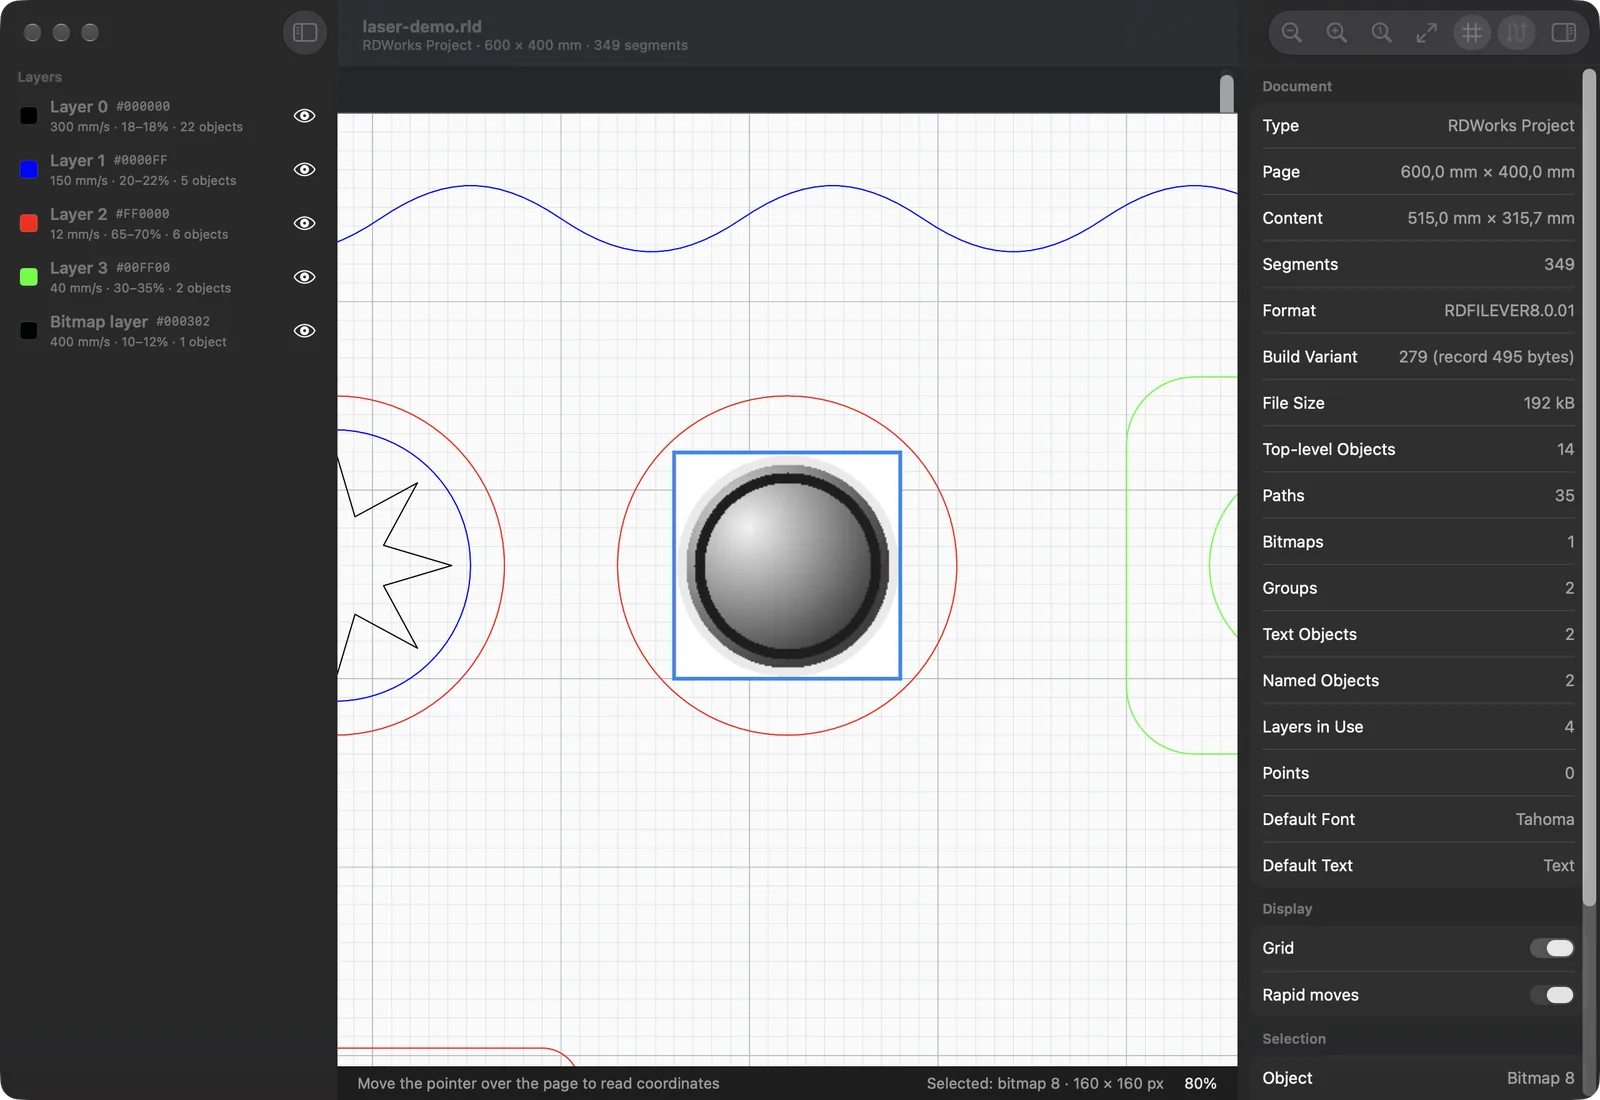The height and width of the screenshot is (1100, 1600).
Task: Select the Layer 3 row name
Action: coord(79,268)
